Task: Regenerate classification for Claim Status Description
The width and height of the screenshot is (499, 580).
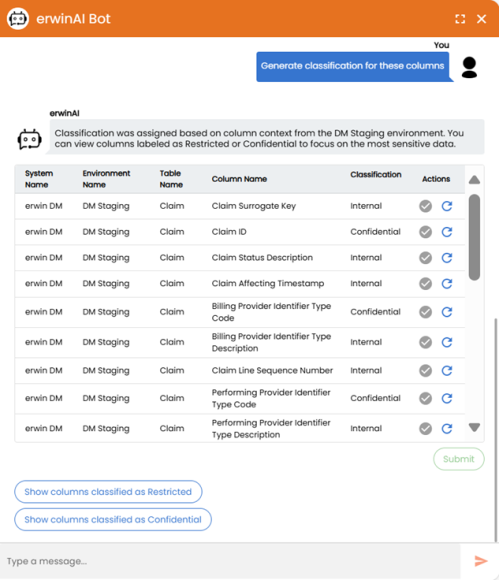Action: 447,258
